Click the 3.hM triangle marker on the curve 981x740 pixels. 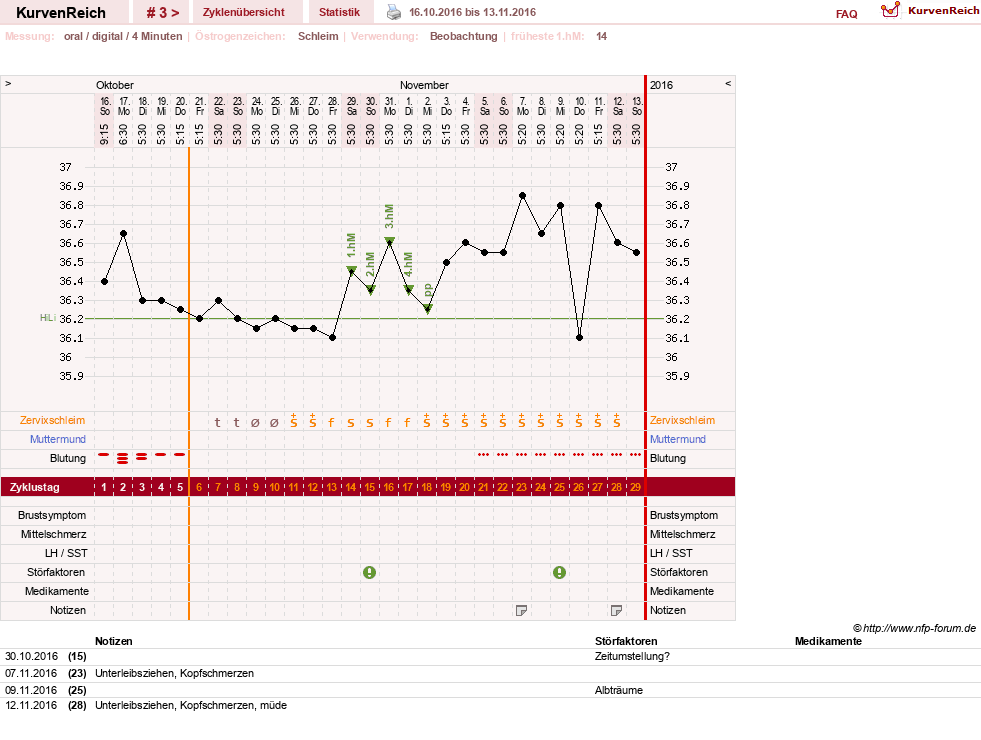tap(389, 241)
